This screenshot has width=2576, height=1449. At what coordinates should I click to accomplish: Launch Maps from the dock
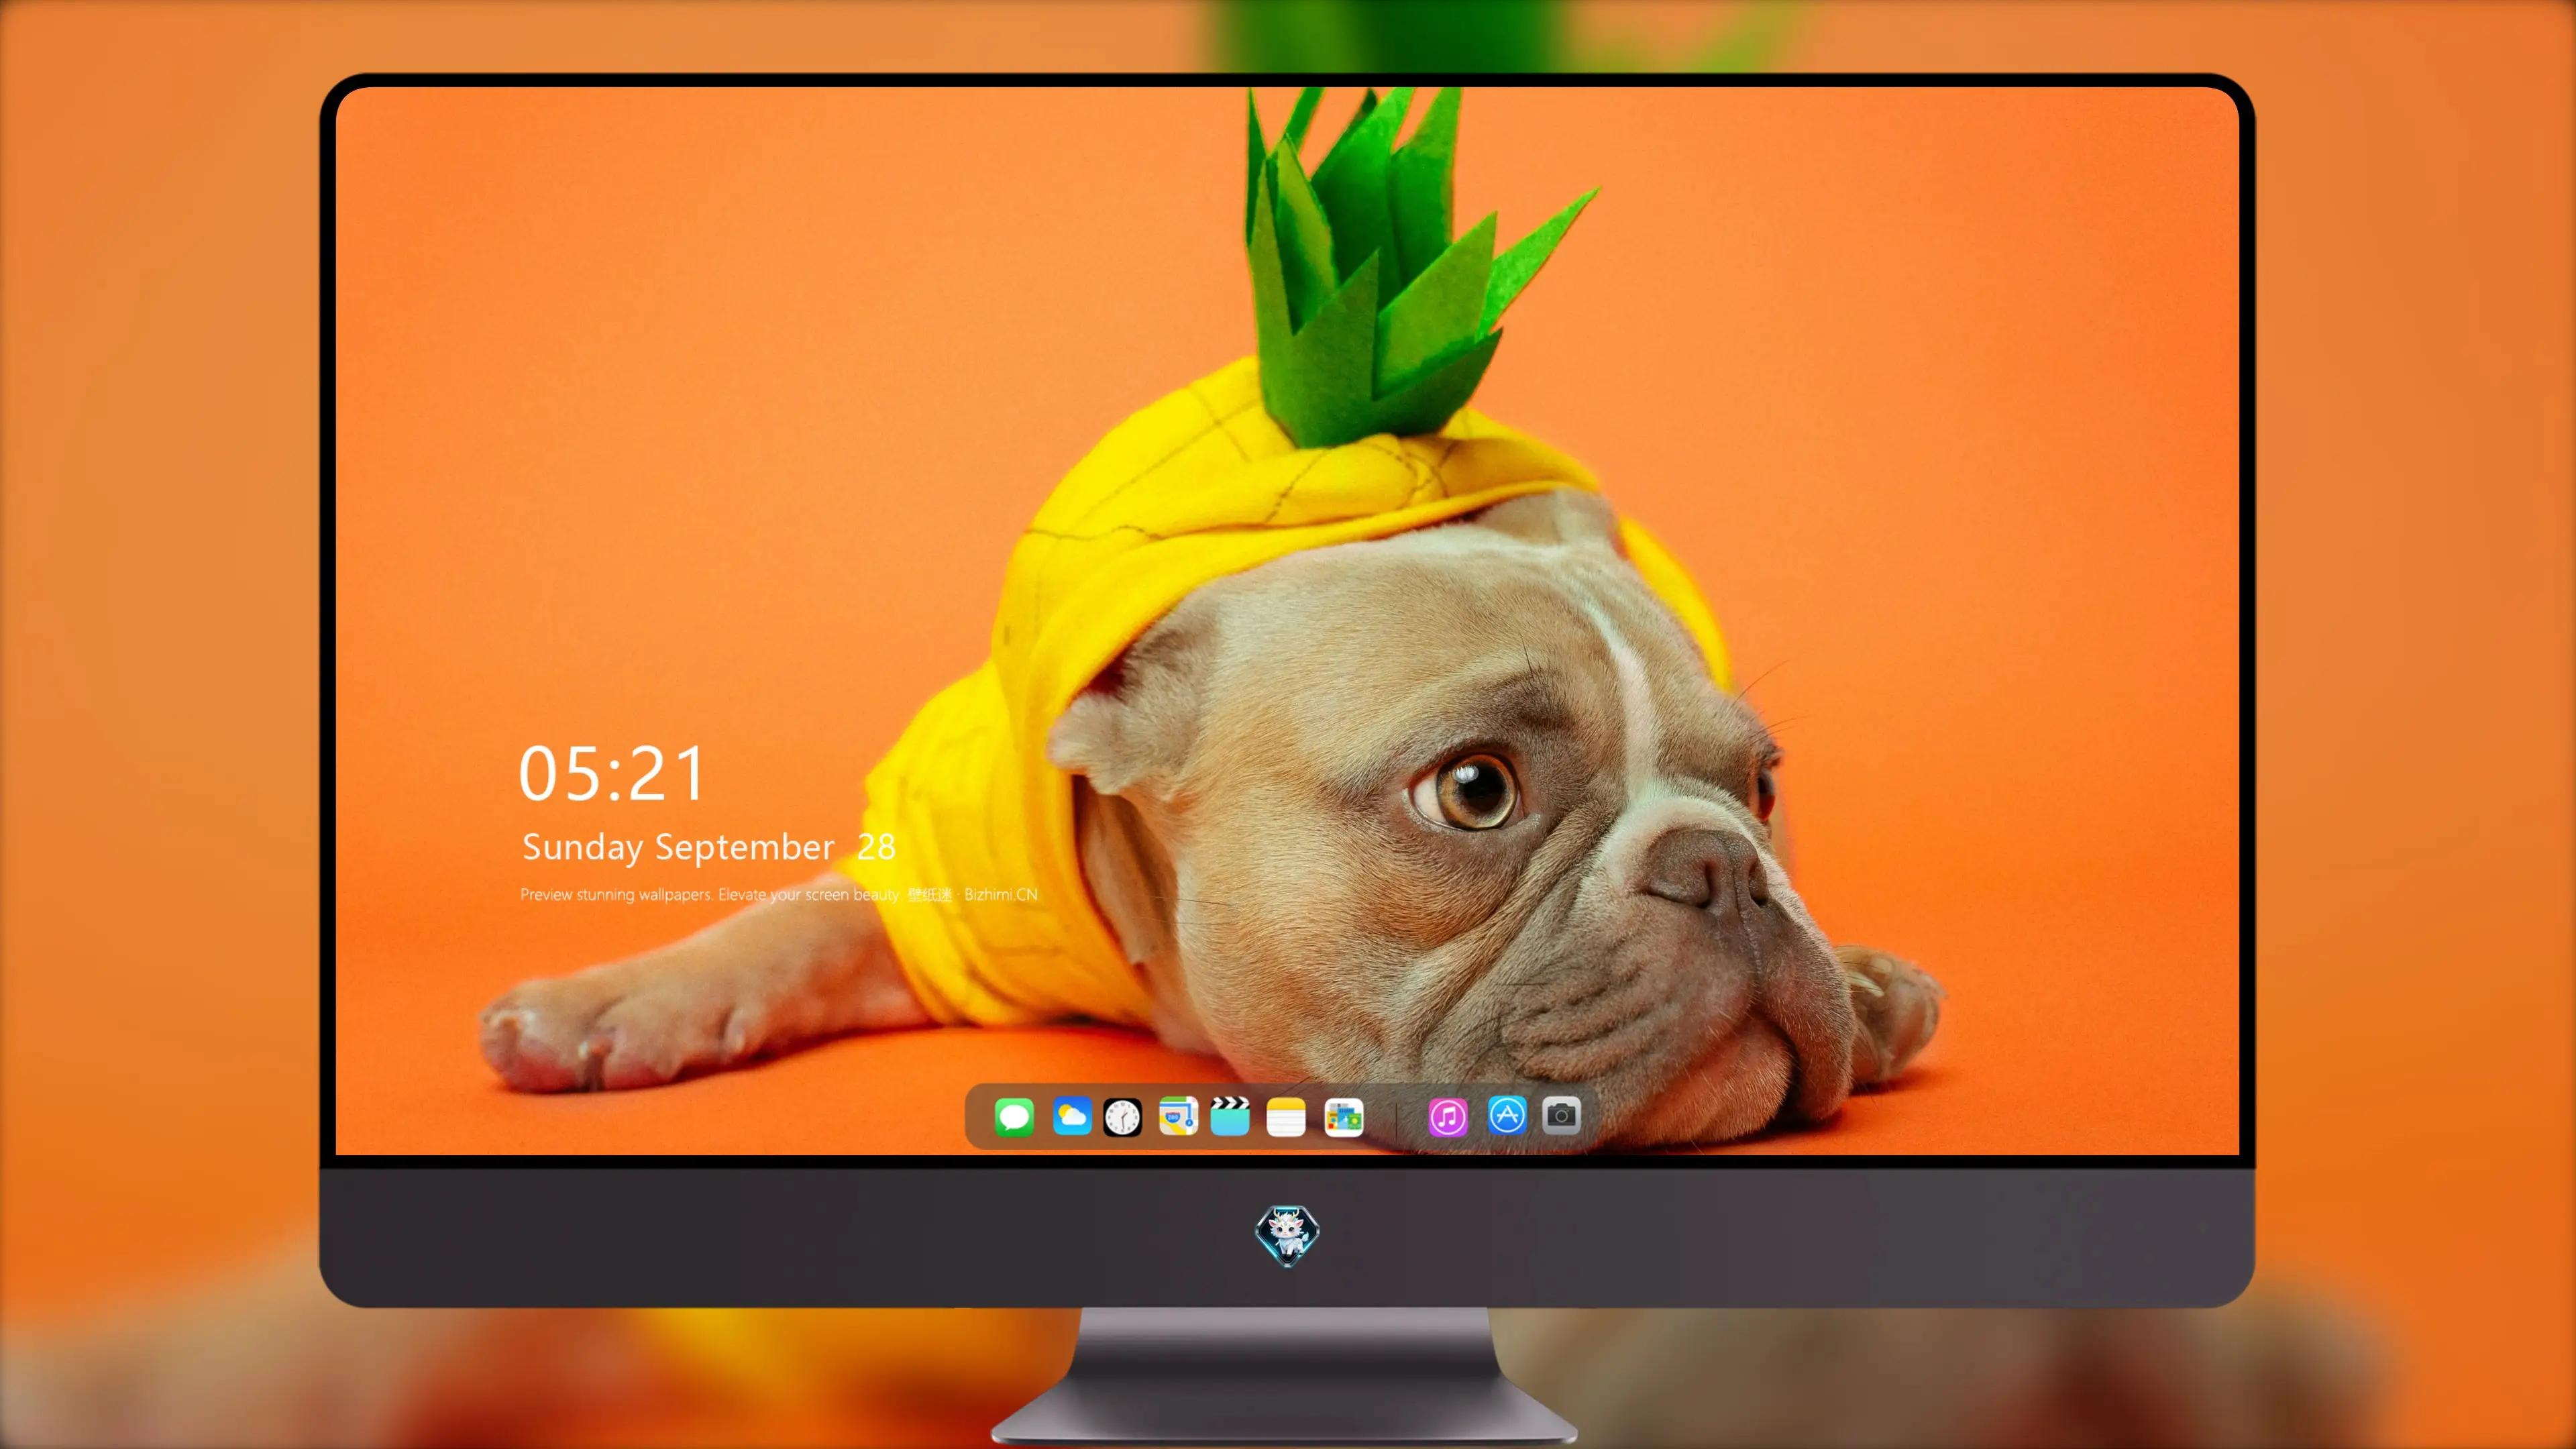click(1178, 1116)
